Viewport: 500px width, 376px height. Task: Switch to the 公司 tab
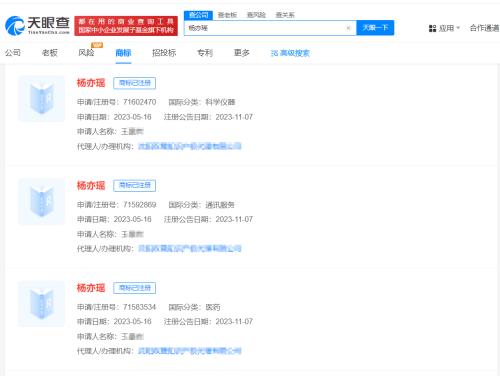pyautogui.click(x=13, y=53)
